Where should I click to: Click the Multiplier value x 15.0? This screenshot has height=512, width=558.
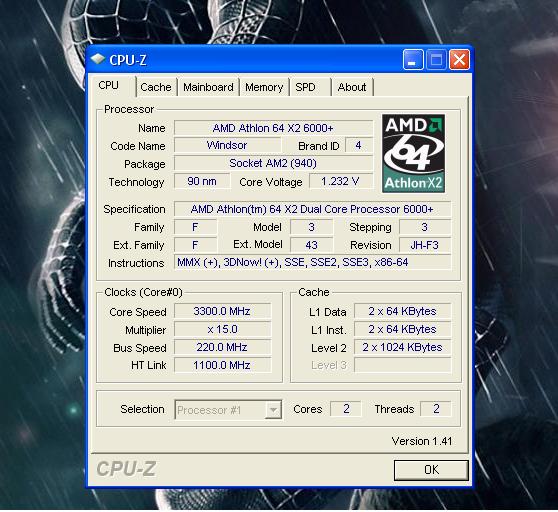click(x=222, y=329)
